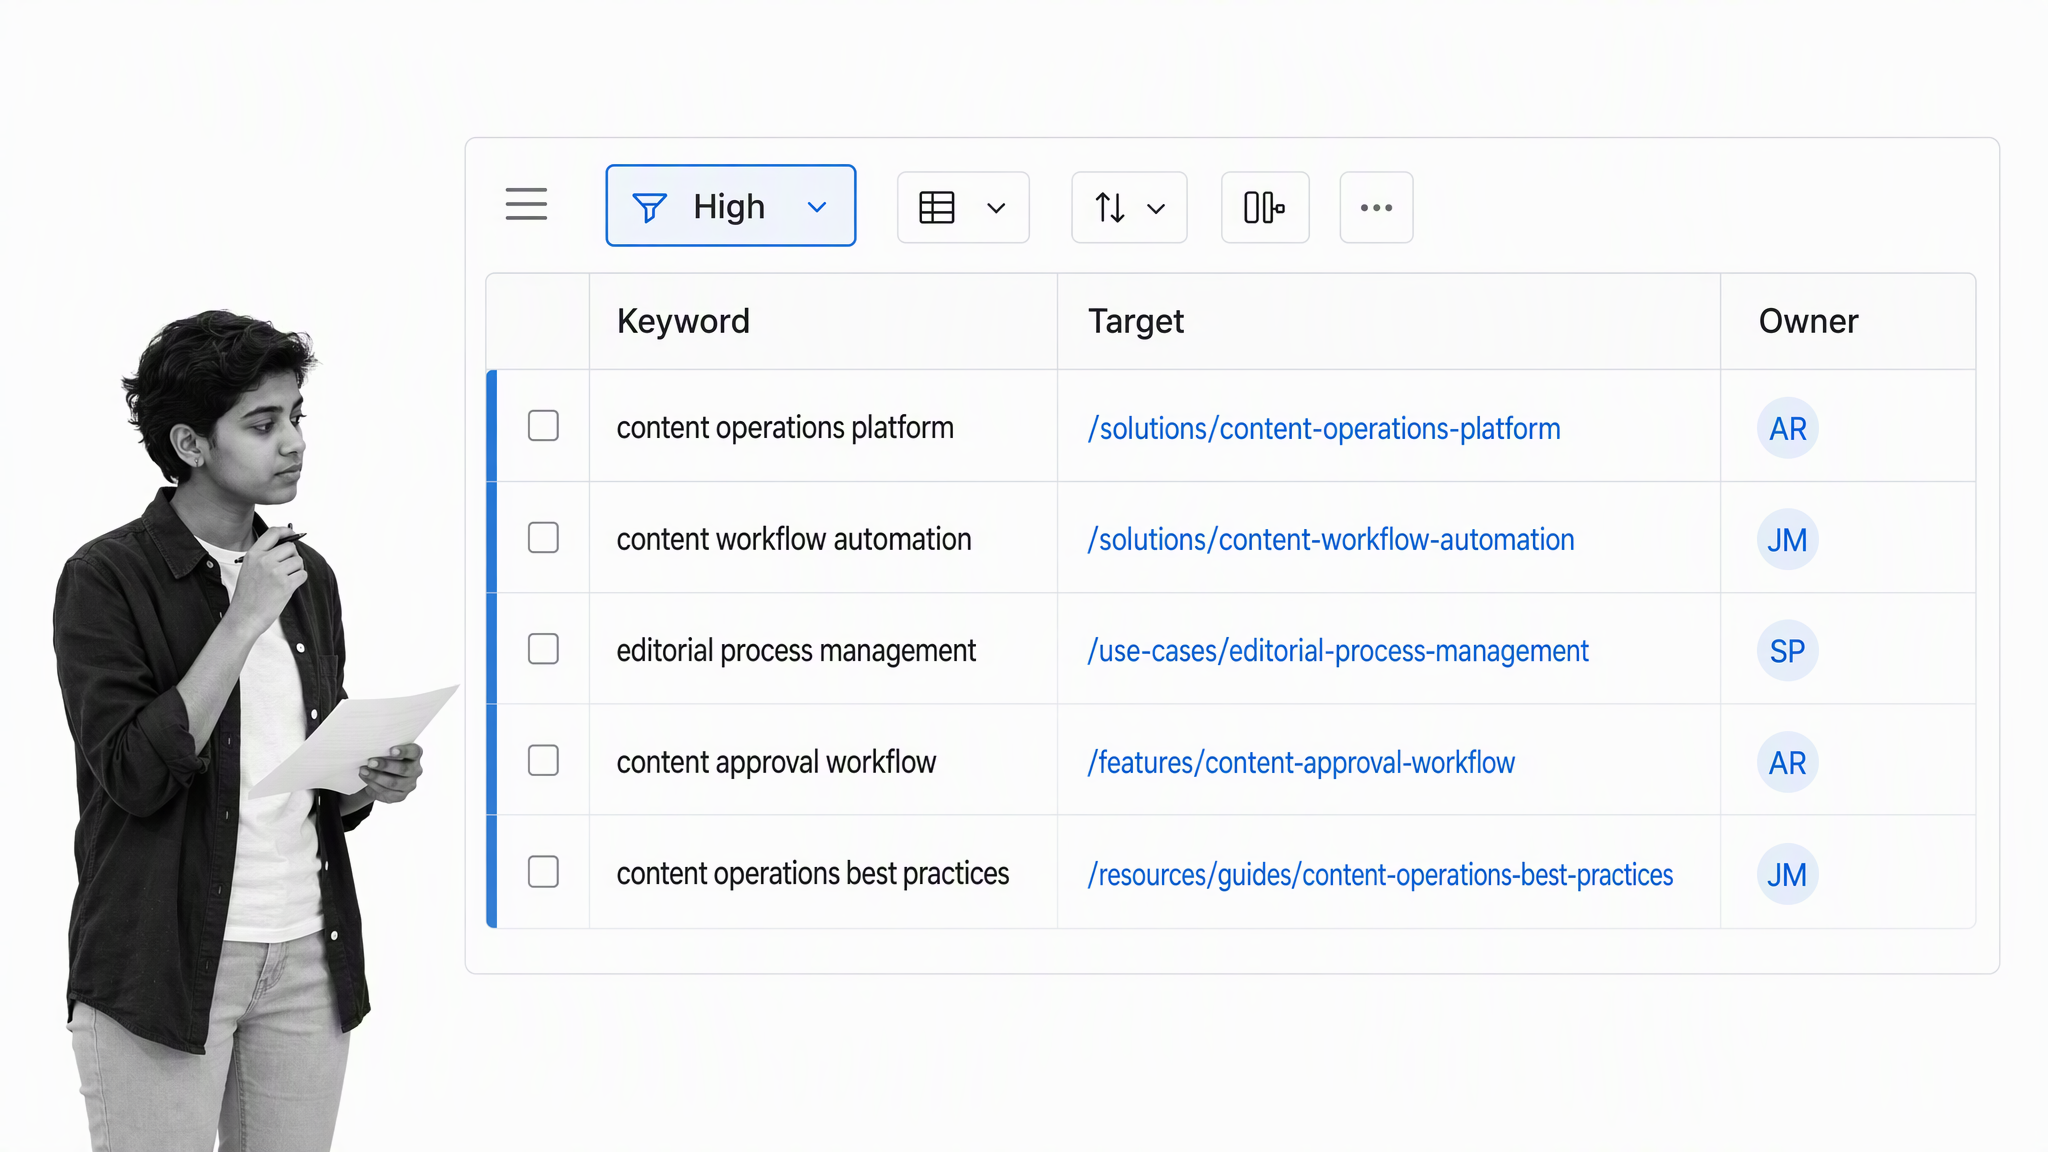This screenshot has width=2048, height=1152.
Task: Check the content operations platform row
Action: pos(543,426)
